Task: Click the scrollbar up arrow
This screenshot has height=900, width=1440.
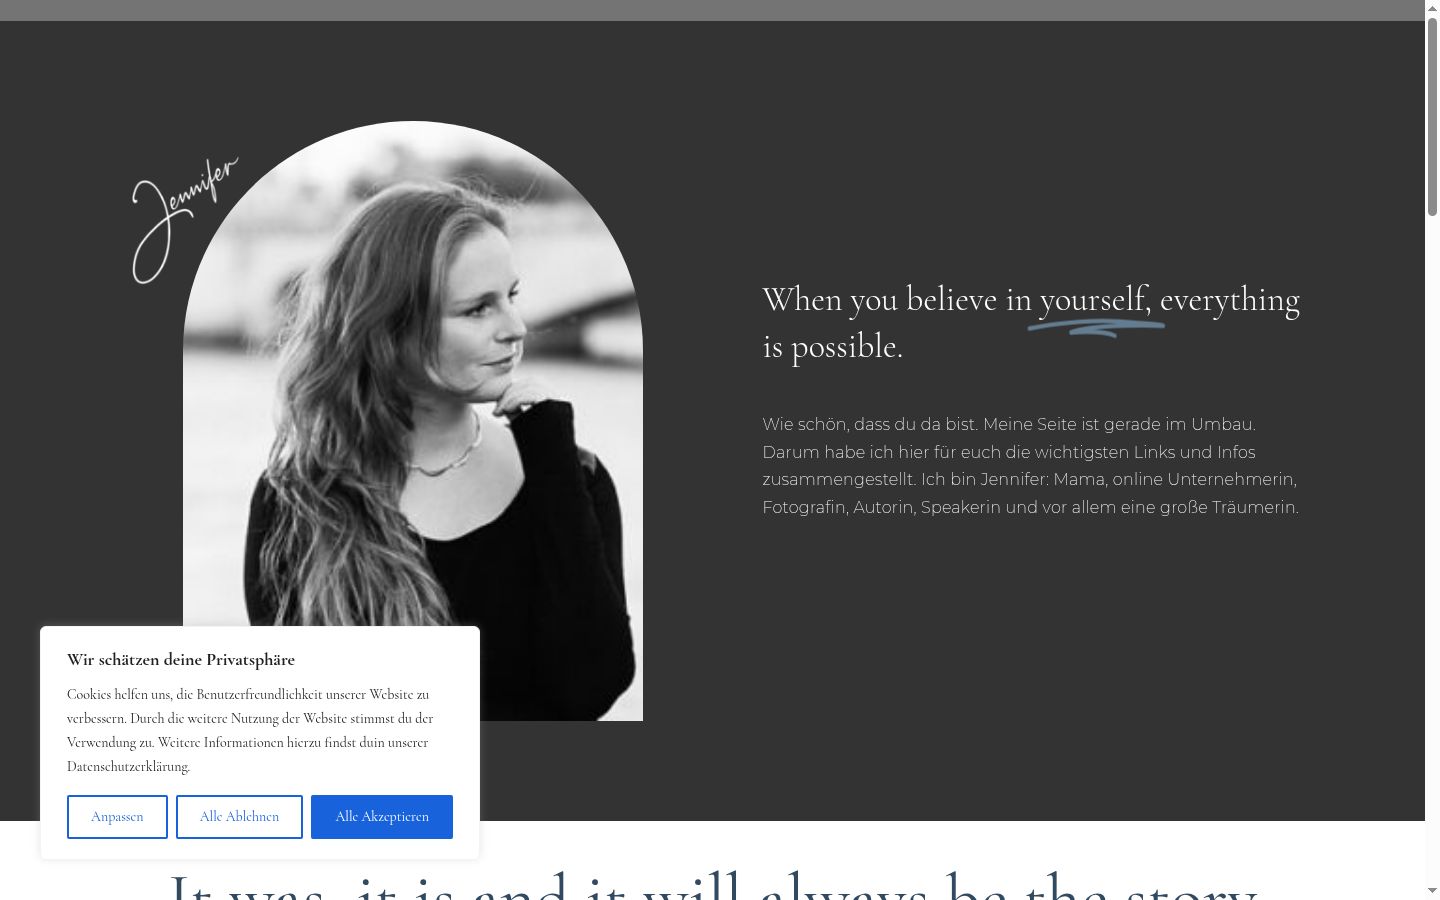Action: 1432,7
